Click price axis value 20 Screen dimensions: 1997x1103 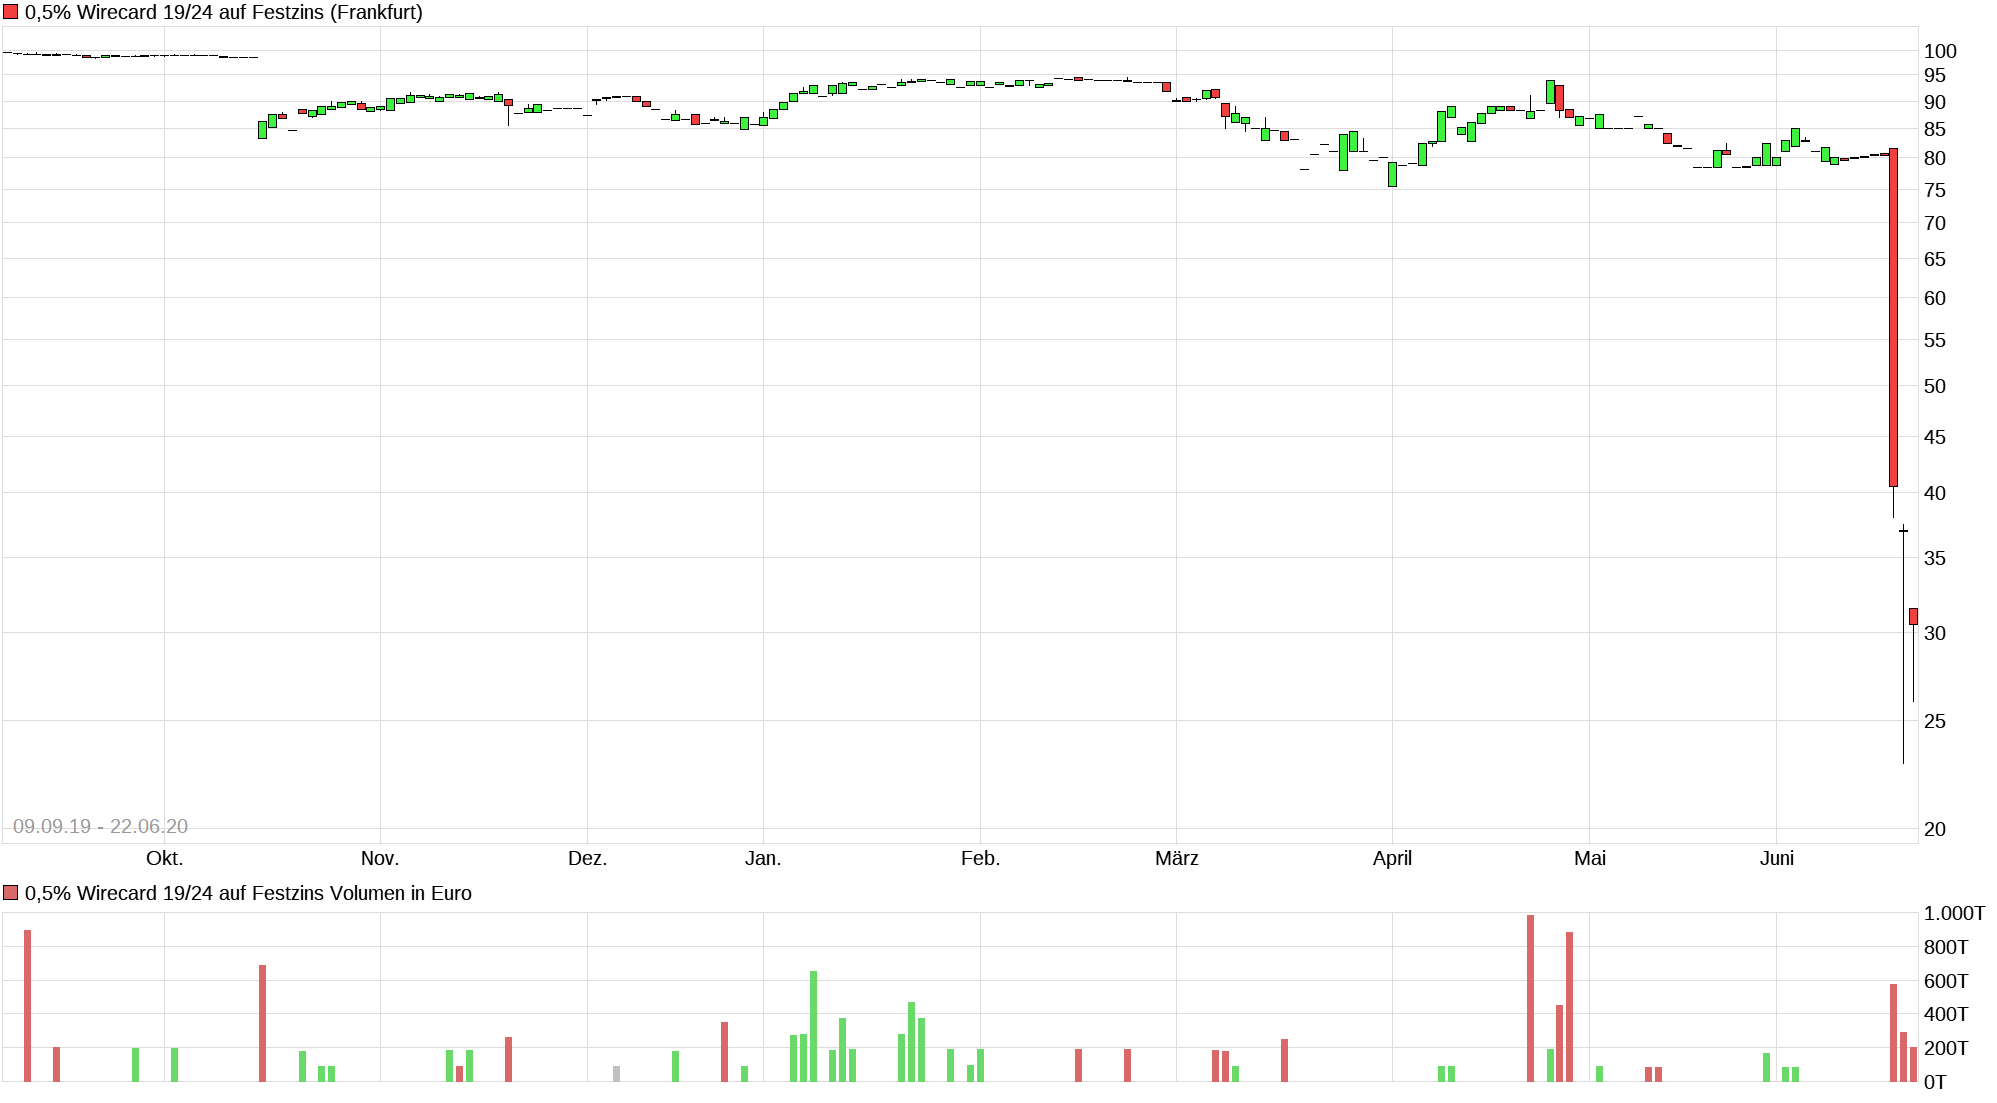coord(1935,829)
